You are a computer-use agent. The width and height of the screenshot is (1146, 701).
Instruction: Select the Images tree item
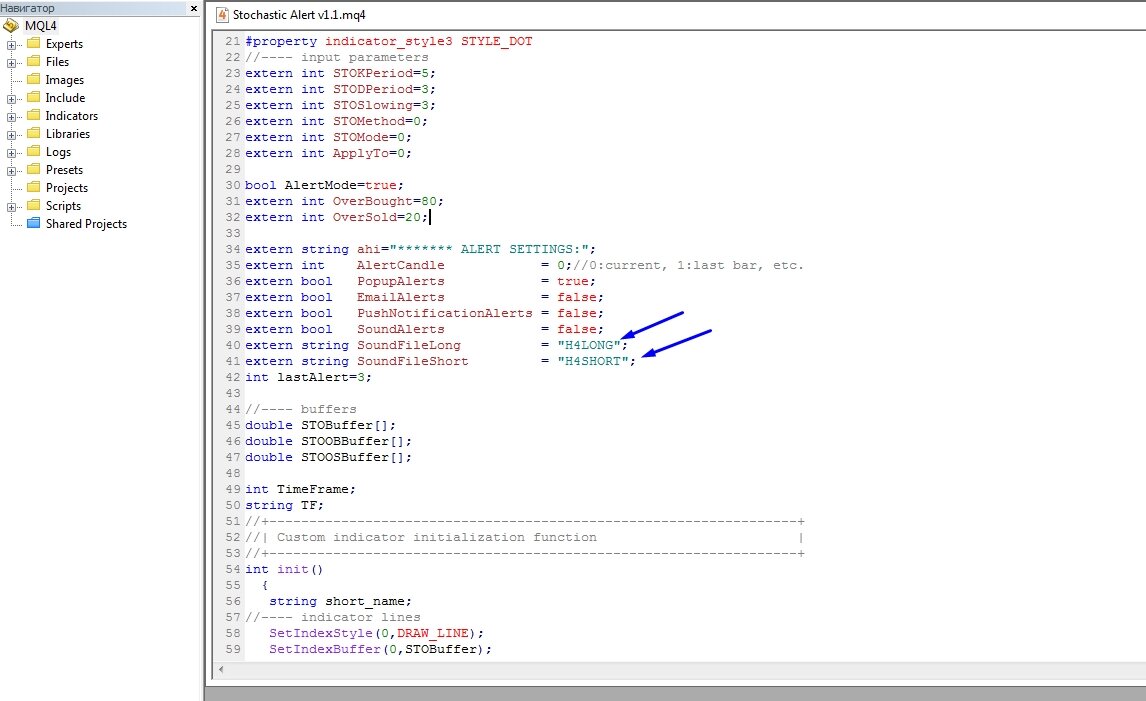[x=64, y=80]
